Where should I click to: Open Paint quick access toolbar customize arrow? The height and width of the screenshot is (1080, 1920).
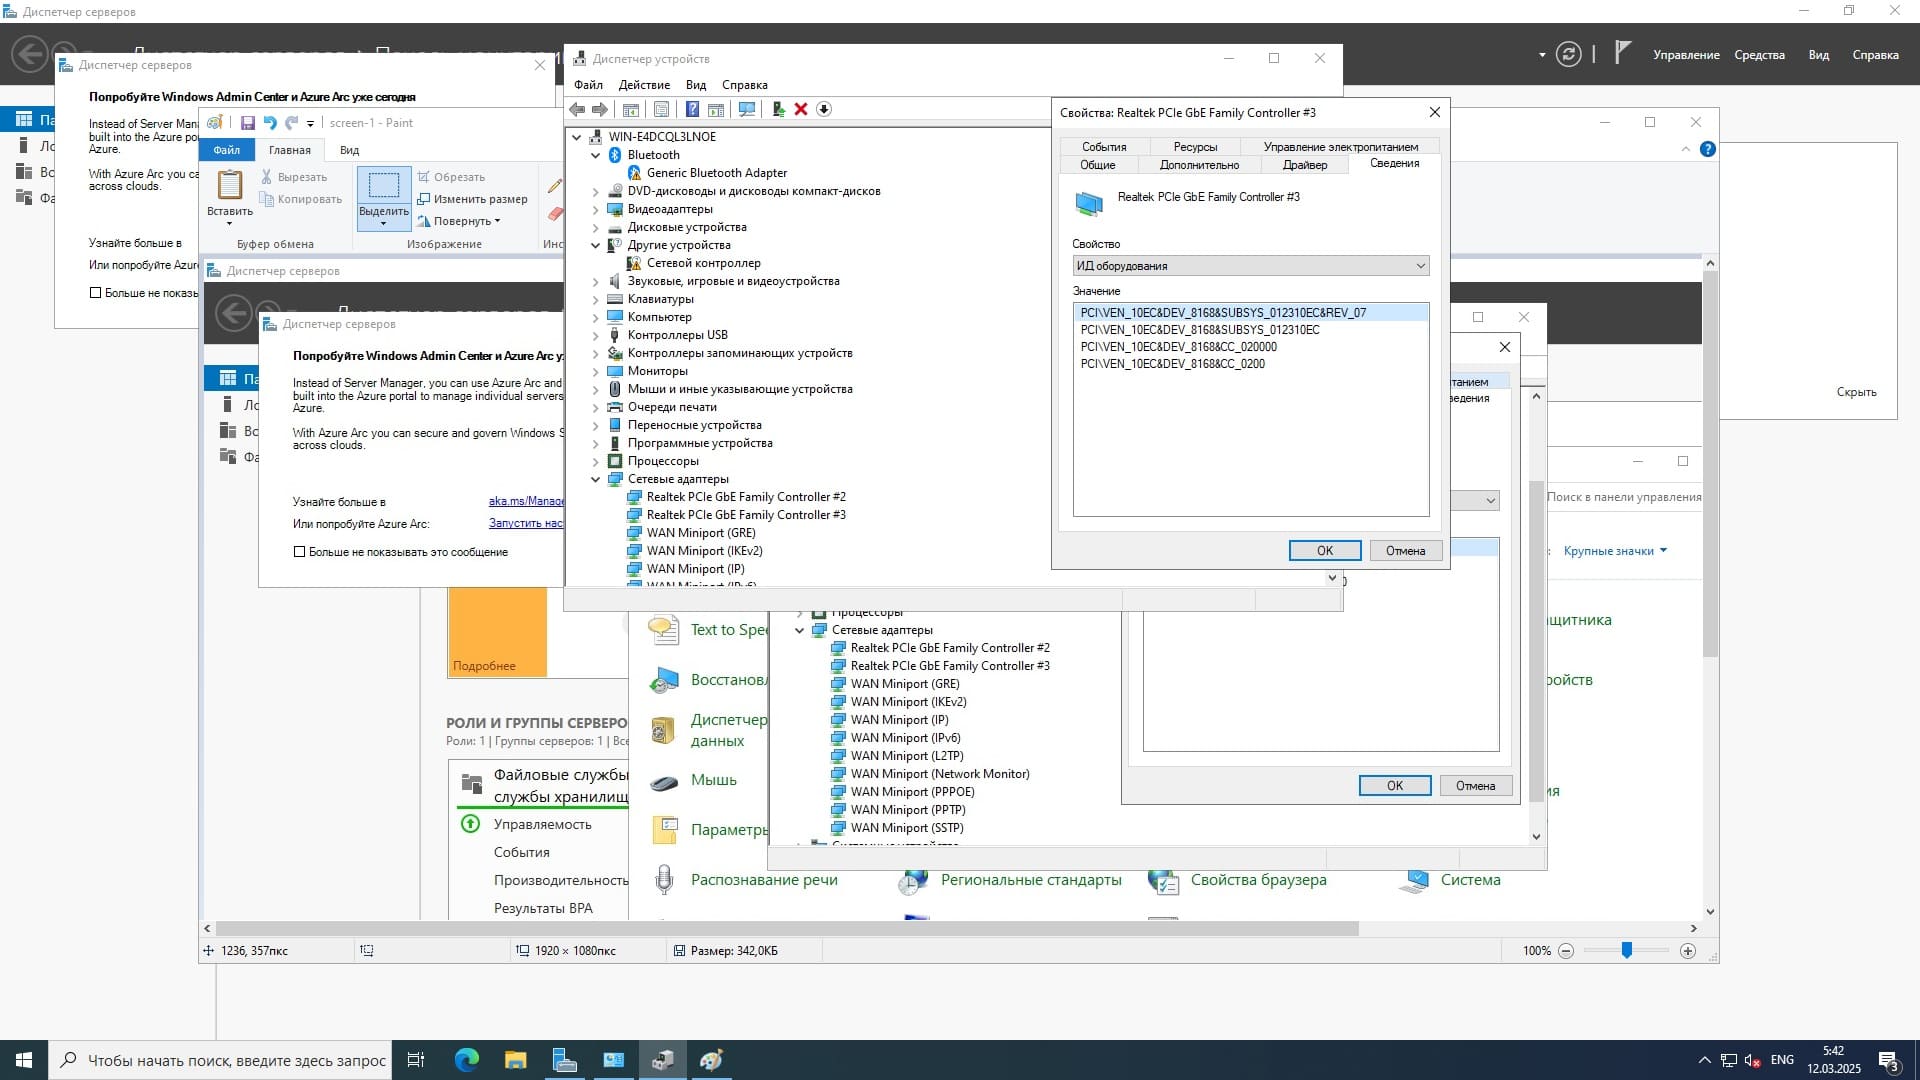(311, 124)
